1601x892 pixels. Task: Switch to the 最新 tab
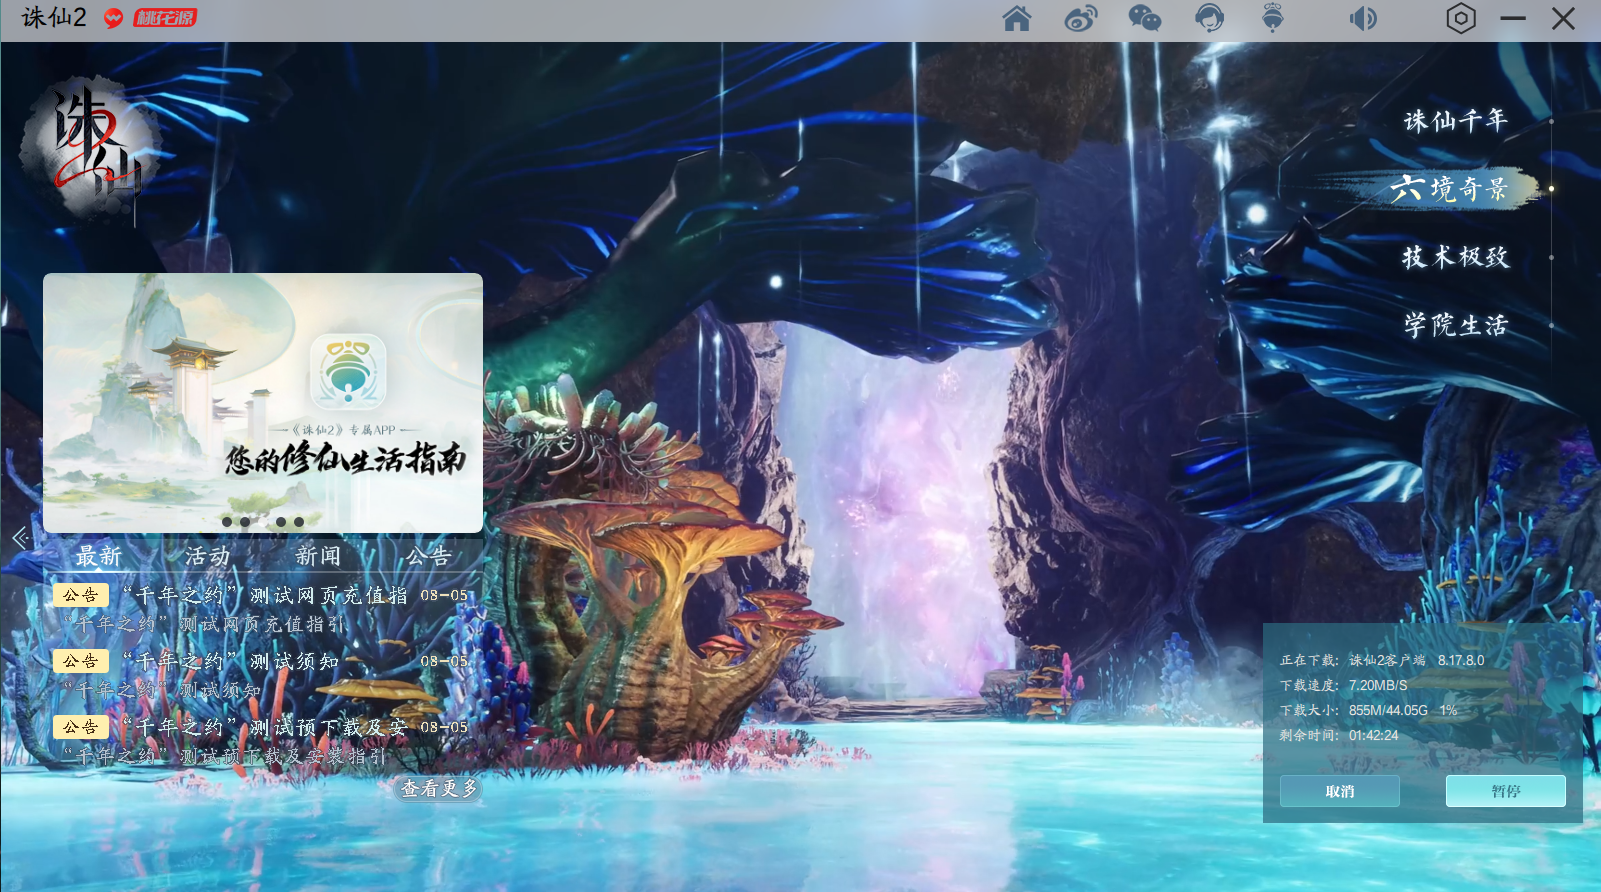click(99, 556)
